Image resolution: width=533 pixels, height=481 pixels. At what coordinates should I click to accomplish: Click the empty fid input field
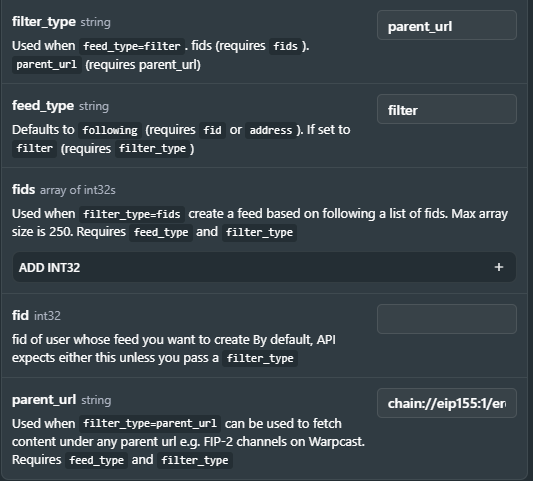point(447,319)
